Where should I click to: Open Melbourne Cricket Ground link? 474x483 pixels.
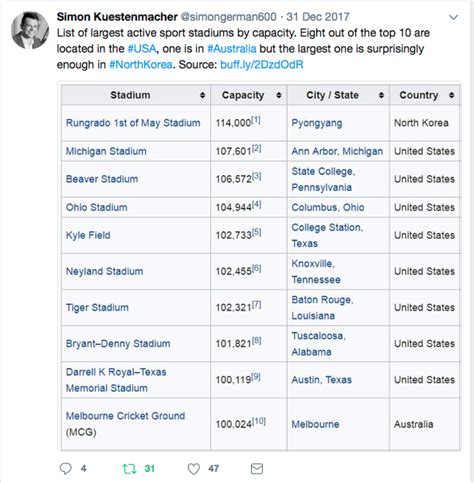point(125,416)
